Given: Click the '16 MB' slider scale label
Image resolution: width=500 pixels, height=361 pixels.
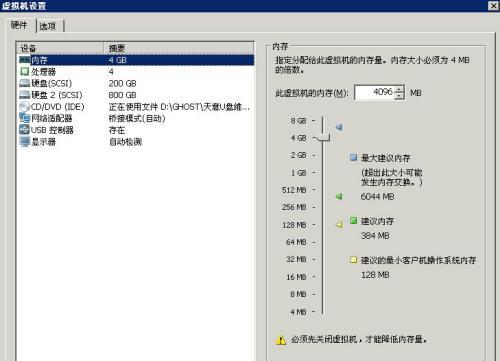Looking at the screenshot, I should click(x=296, y=277).
